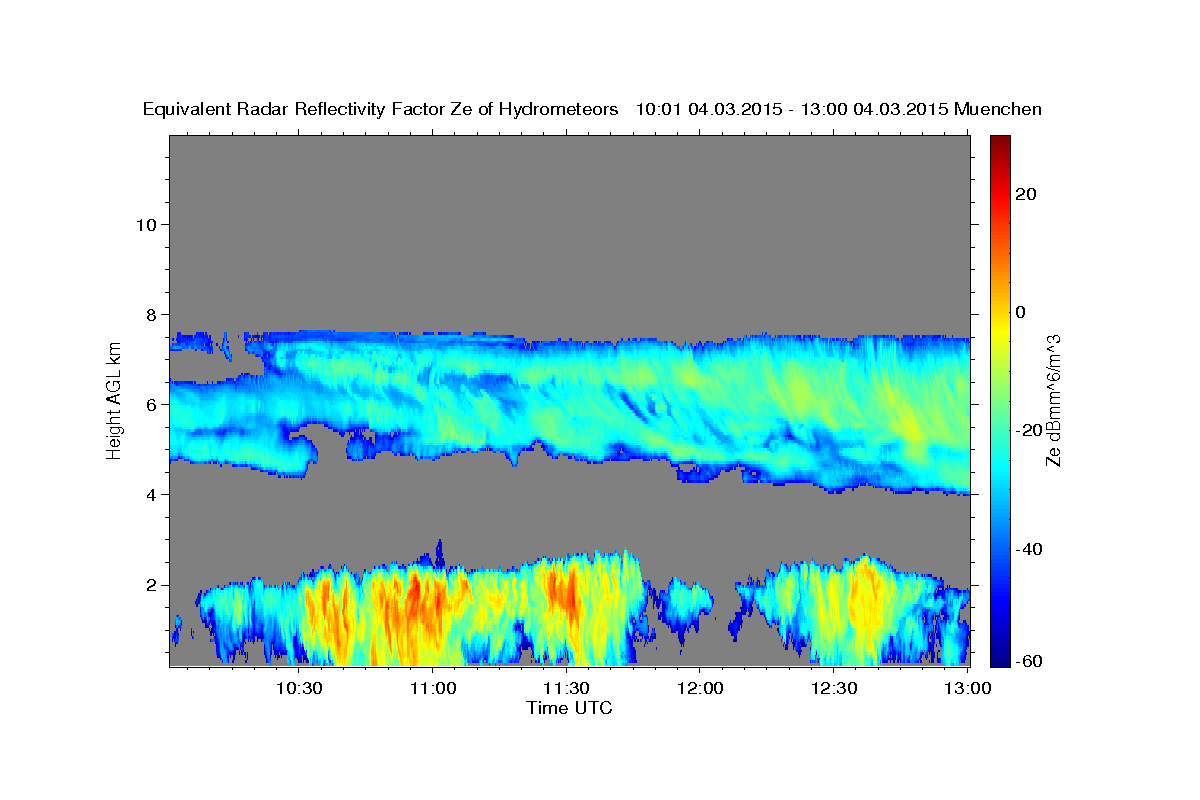This screenshot has height=800, width=1200.
Task: Click the 13:00 time tick label
Action: click(x=968, y=688)
